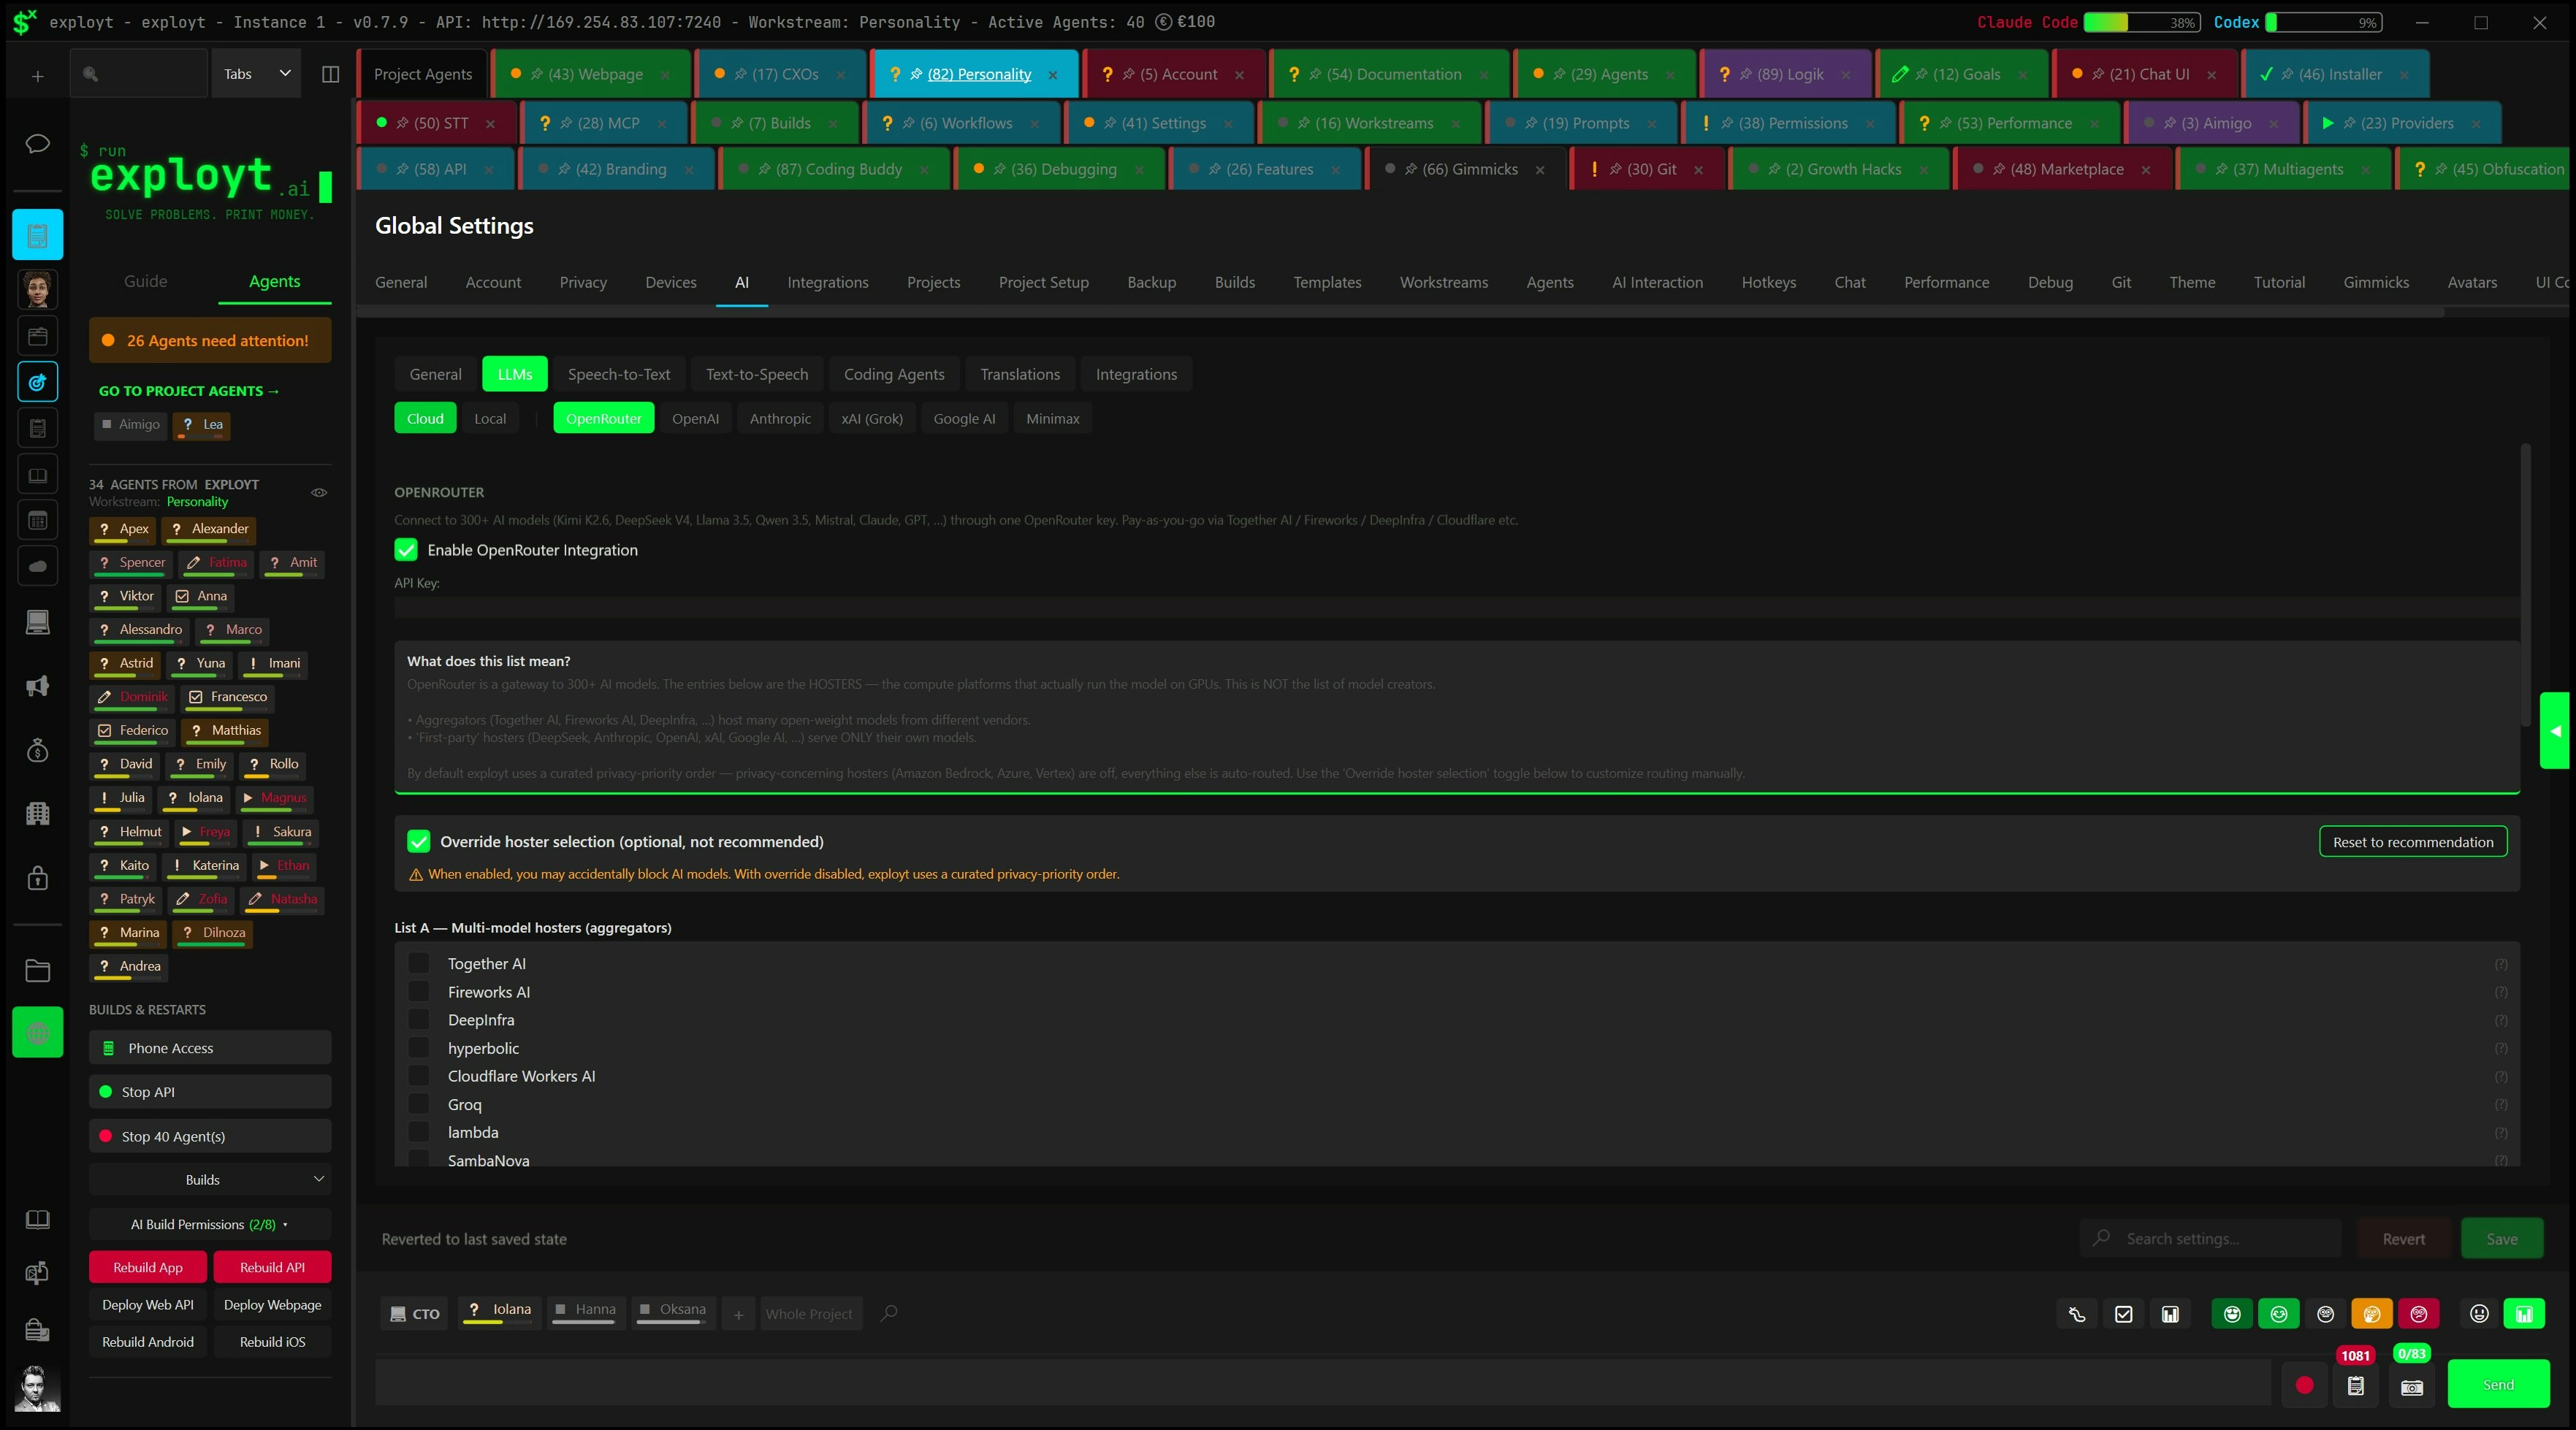The width and height of the screenshot is (2576, 1430).
Task: Click the Claude Code usage bar
Action: (x=2142, y=22)
